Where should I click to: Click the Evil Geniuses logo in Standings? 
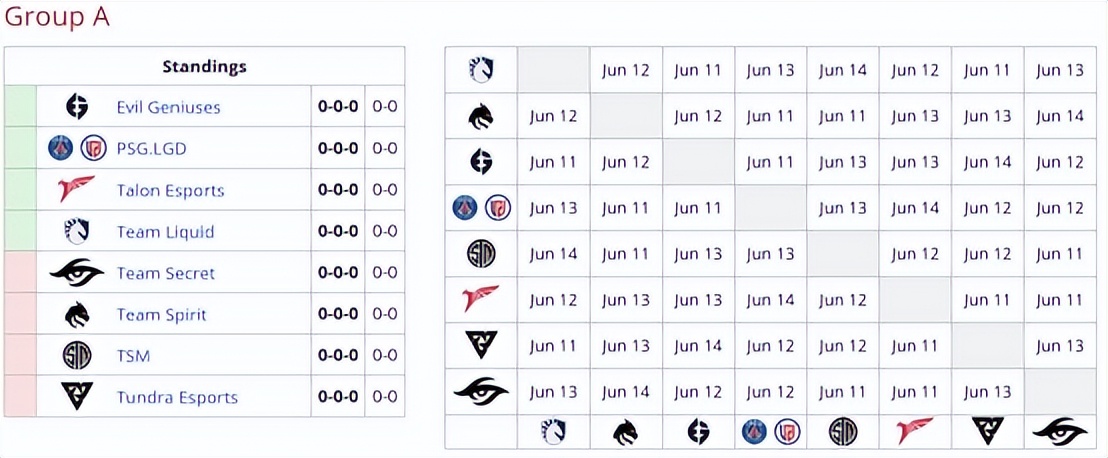[77, 106]
